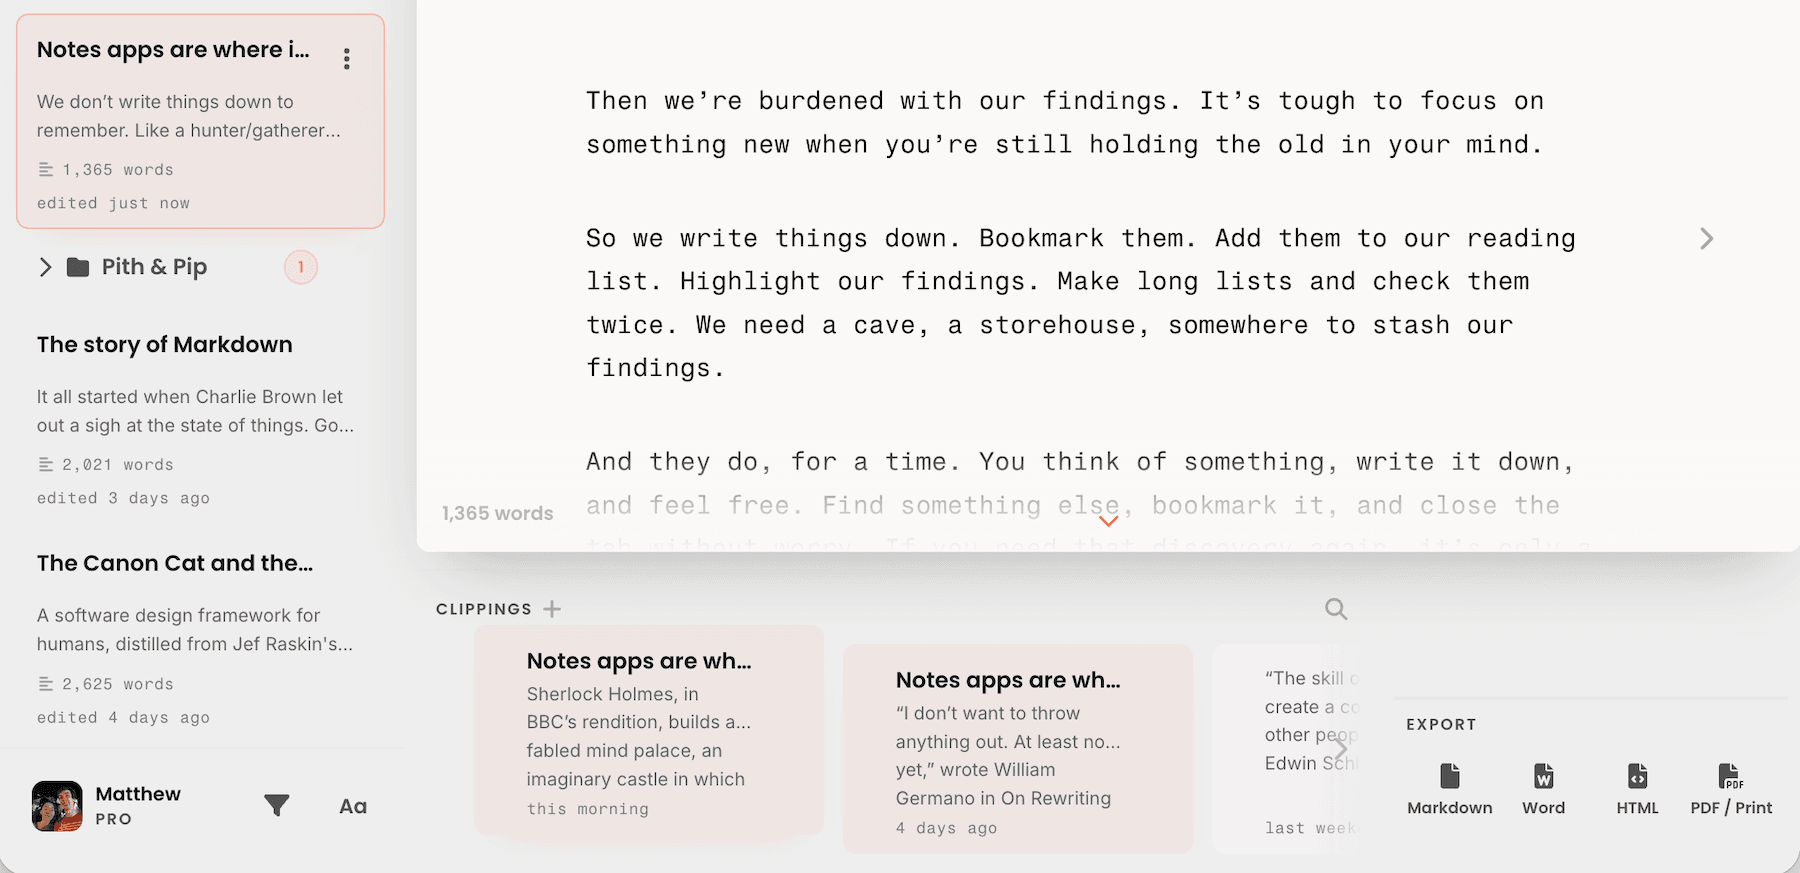Click the Pith & Pip notification badge
1800x873 pixels.
[300, 267]
